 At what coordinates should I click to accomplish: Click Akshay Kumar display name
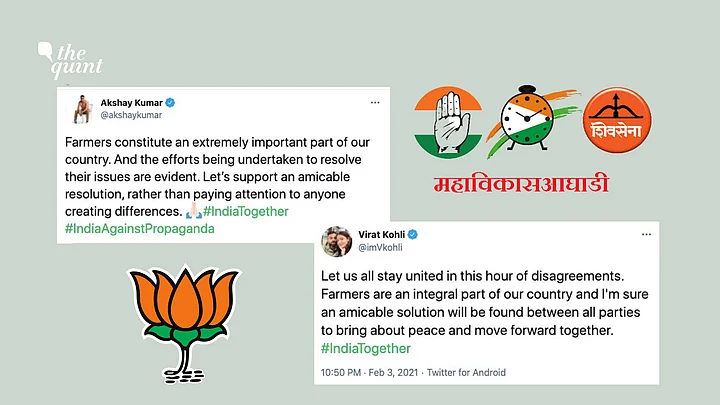coord(131,102)
